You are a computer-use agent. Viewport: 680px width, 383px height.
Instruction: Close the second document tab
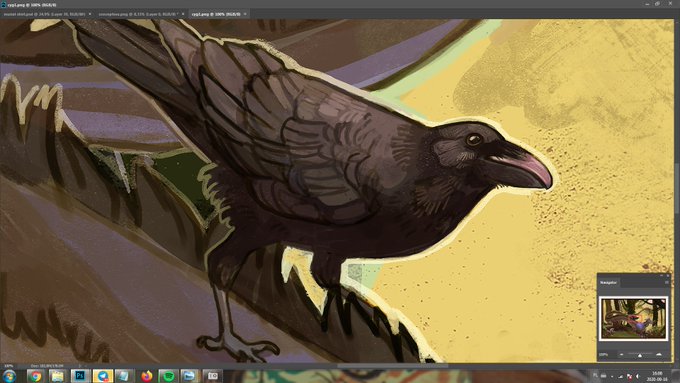pos(183,14)
